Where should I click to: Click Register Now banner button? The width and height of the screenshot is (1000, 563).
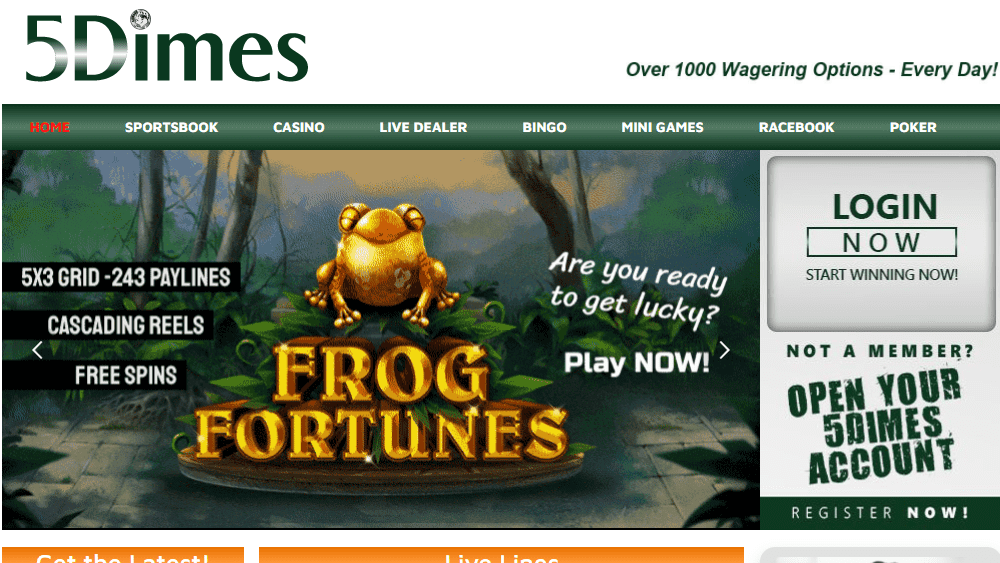pos(880,513)
